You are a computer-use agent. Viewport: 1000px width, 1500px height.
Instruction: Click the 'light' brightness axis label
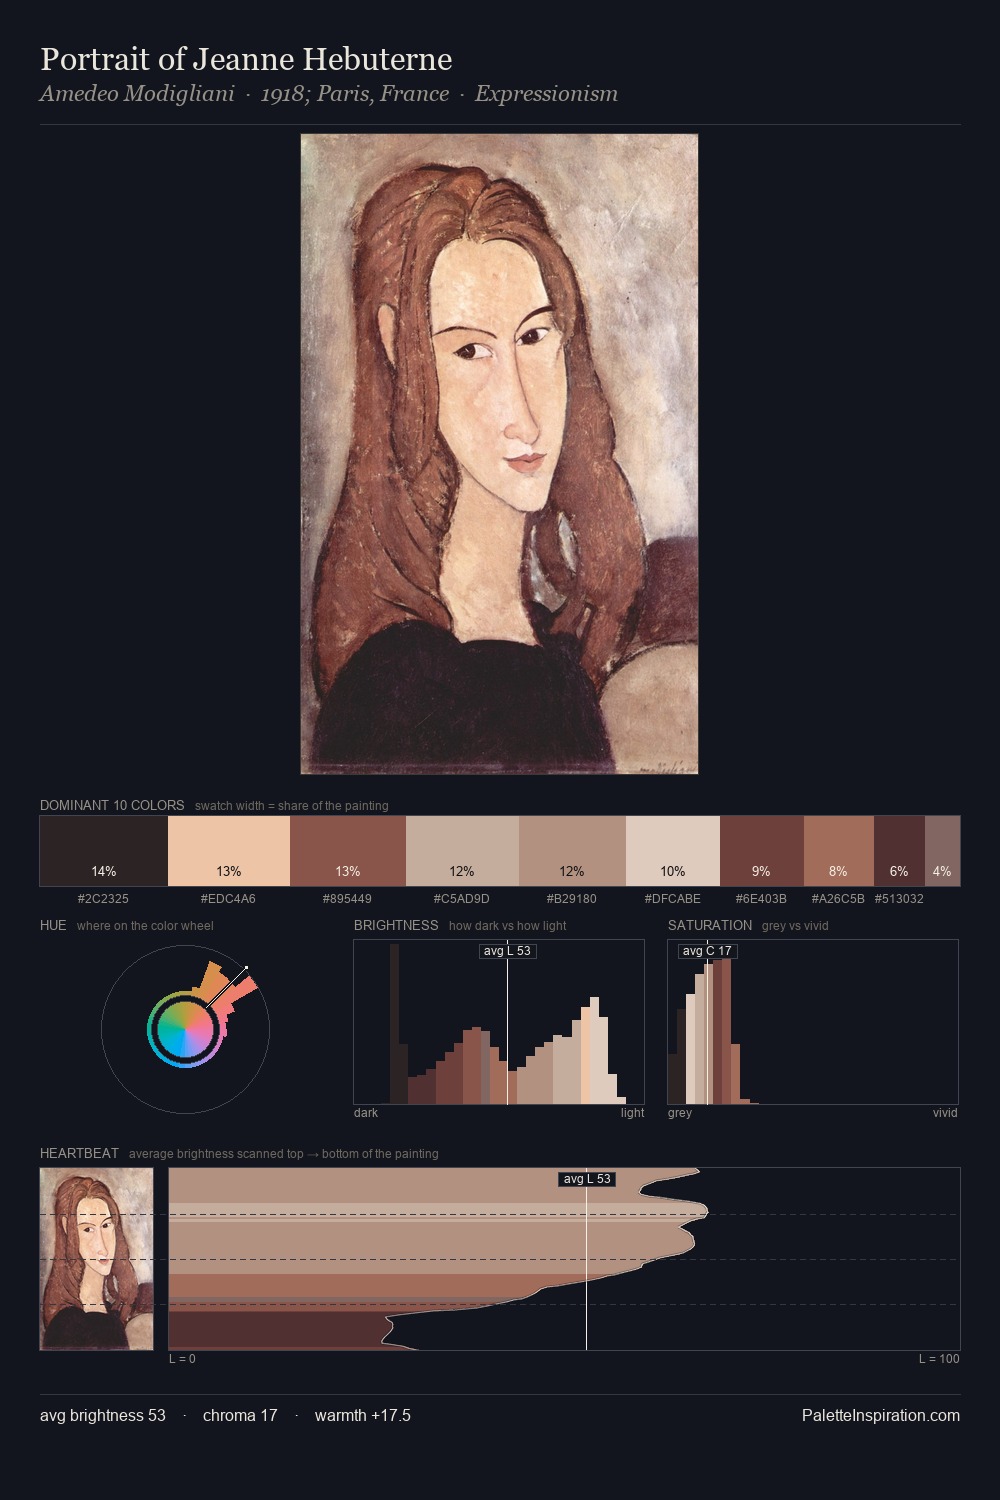pyautogui.click(x=632, y=1113)
